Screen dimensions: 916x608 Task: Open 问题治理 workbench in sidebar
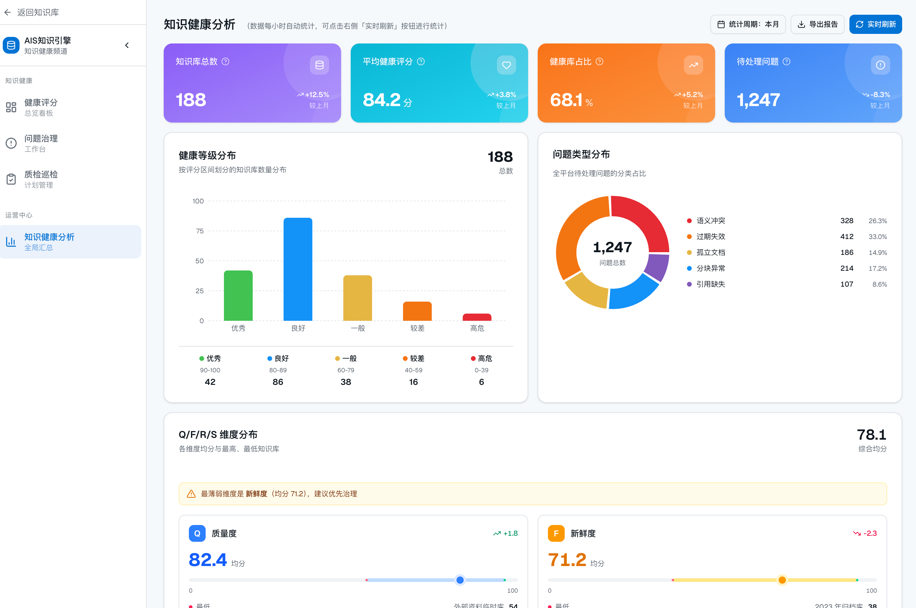70,143
